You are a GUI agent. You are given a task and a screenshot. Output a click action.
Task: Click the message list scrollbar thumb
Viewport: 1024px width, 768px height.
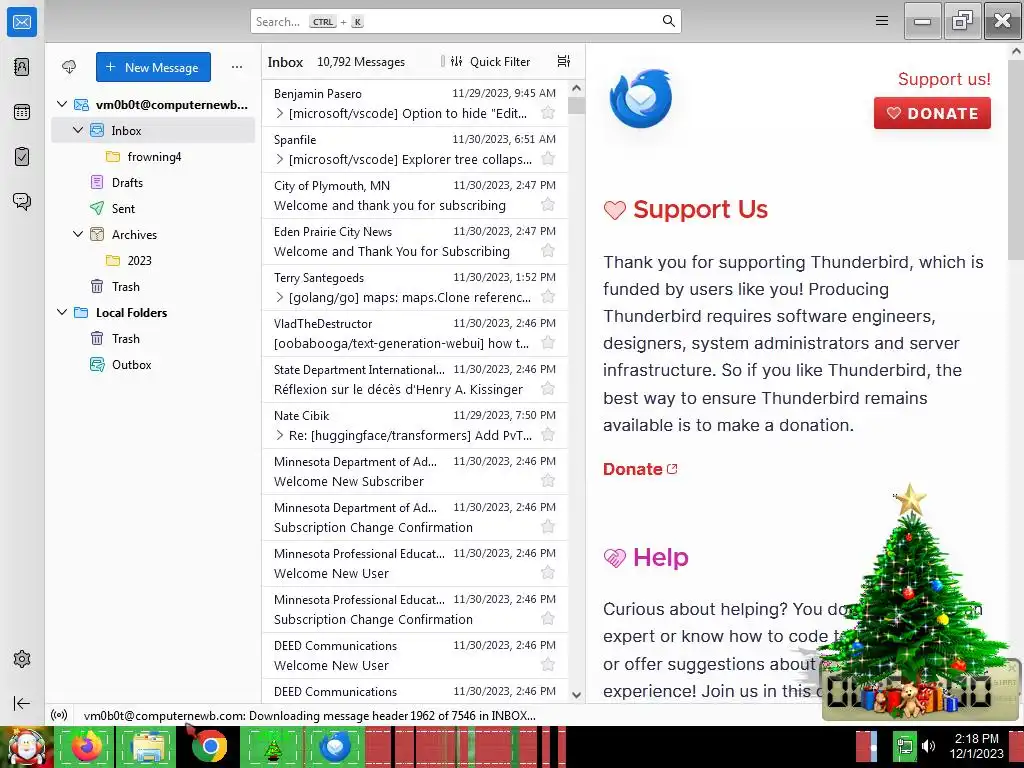point(576,105)
